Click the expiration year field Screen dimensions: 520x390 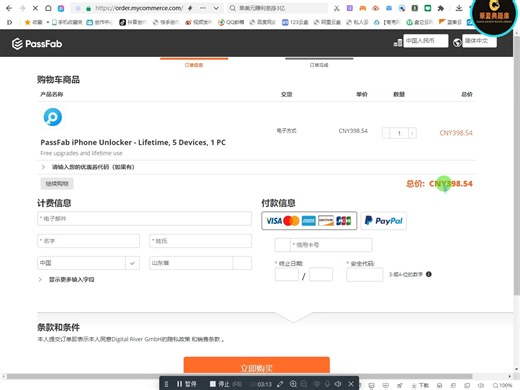click(x=321, y=274)
